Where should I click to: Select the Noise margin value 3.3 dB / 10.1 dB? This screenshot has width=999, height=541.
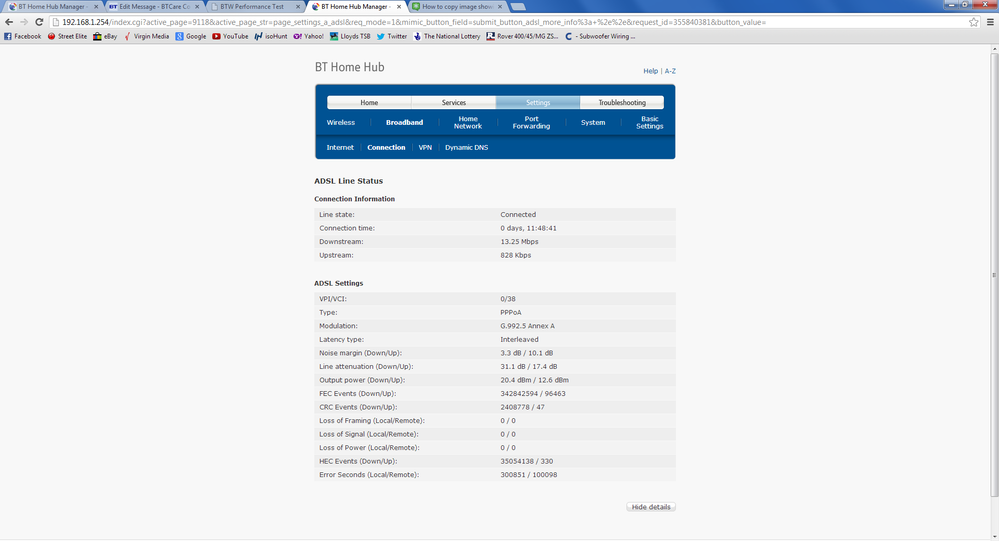point(526,353)
